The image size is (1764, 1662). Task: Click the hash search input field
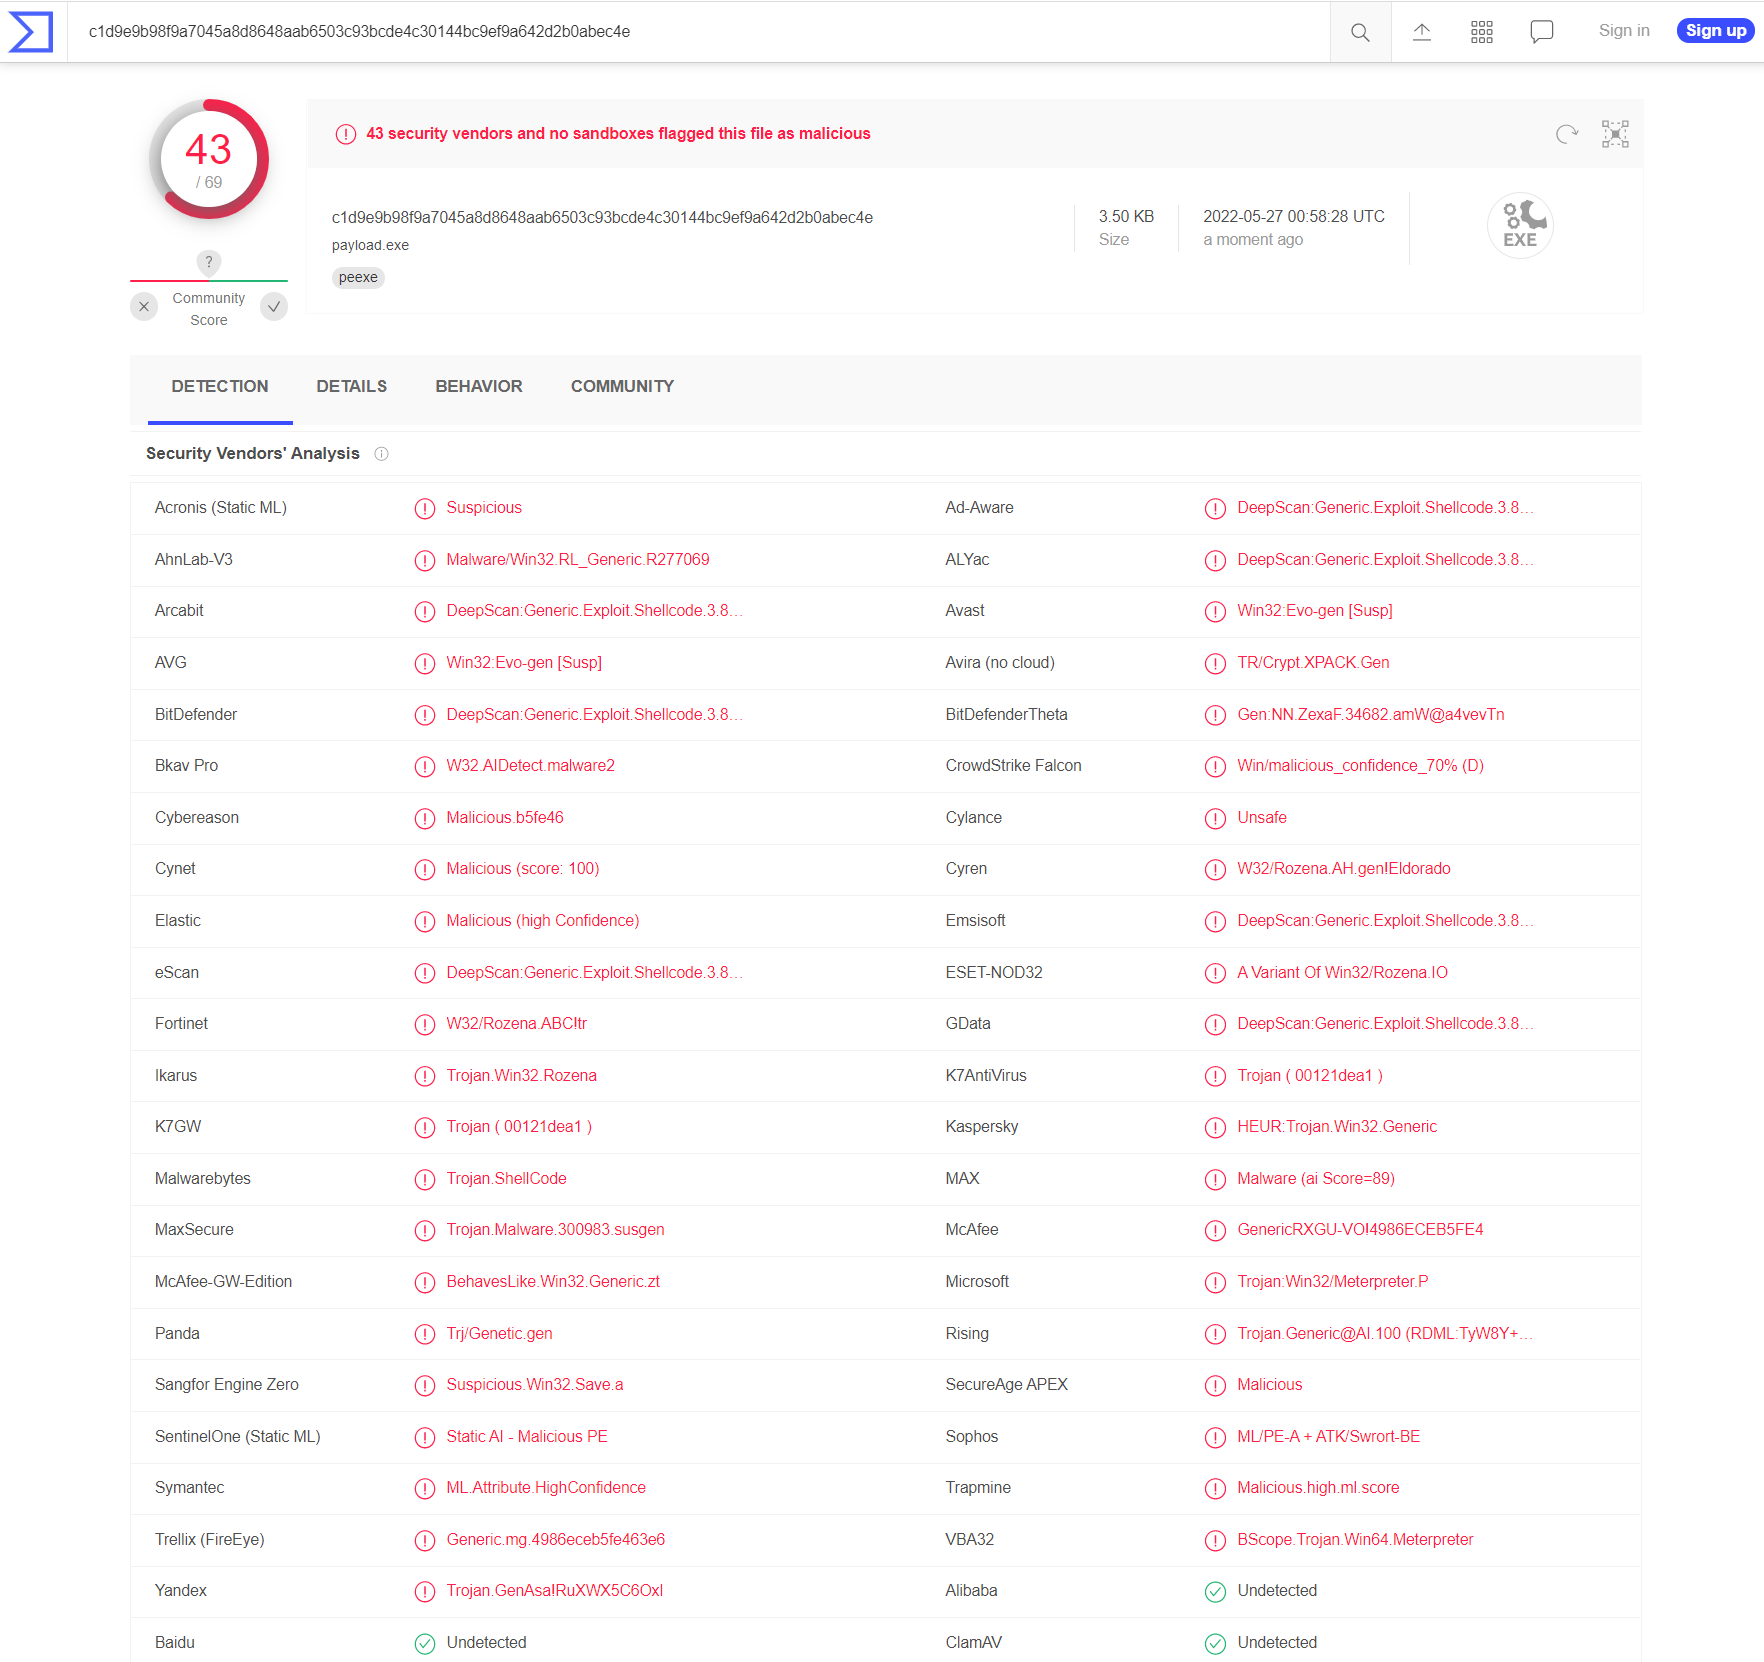(x=700, y=32)
